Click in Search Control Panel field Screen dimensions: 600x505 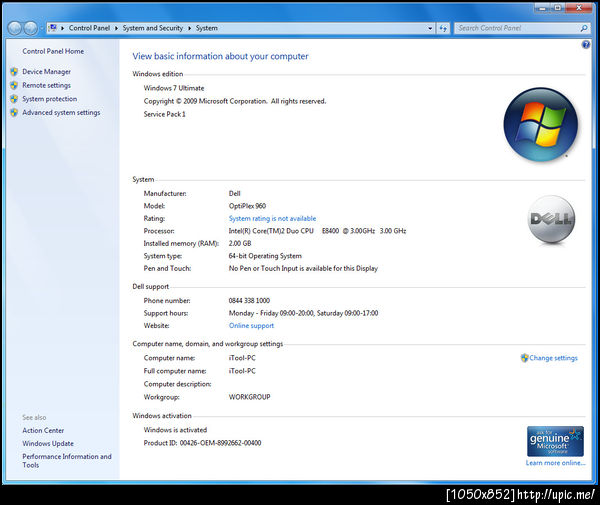click(517, 28)
